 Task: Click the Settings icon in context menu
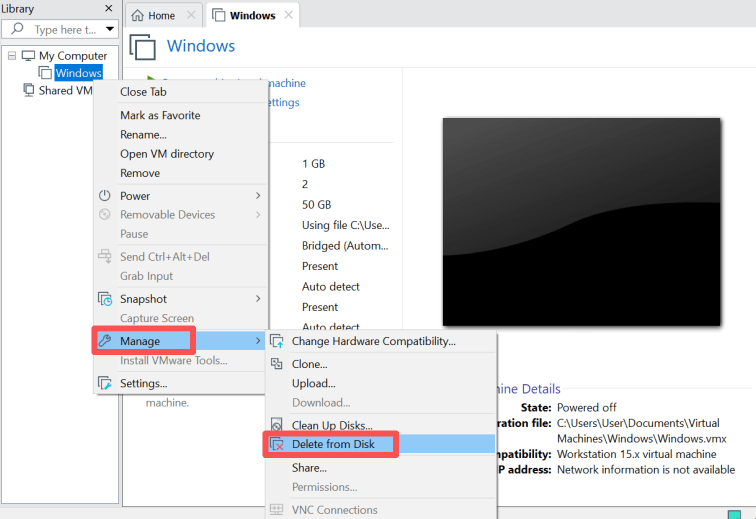105,383
